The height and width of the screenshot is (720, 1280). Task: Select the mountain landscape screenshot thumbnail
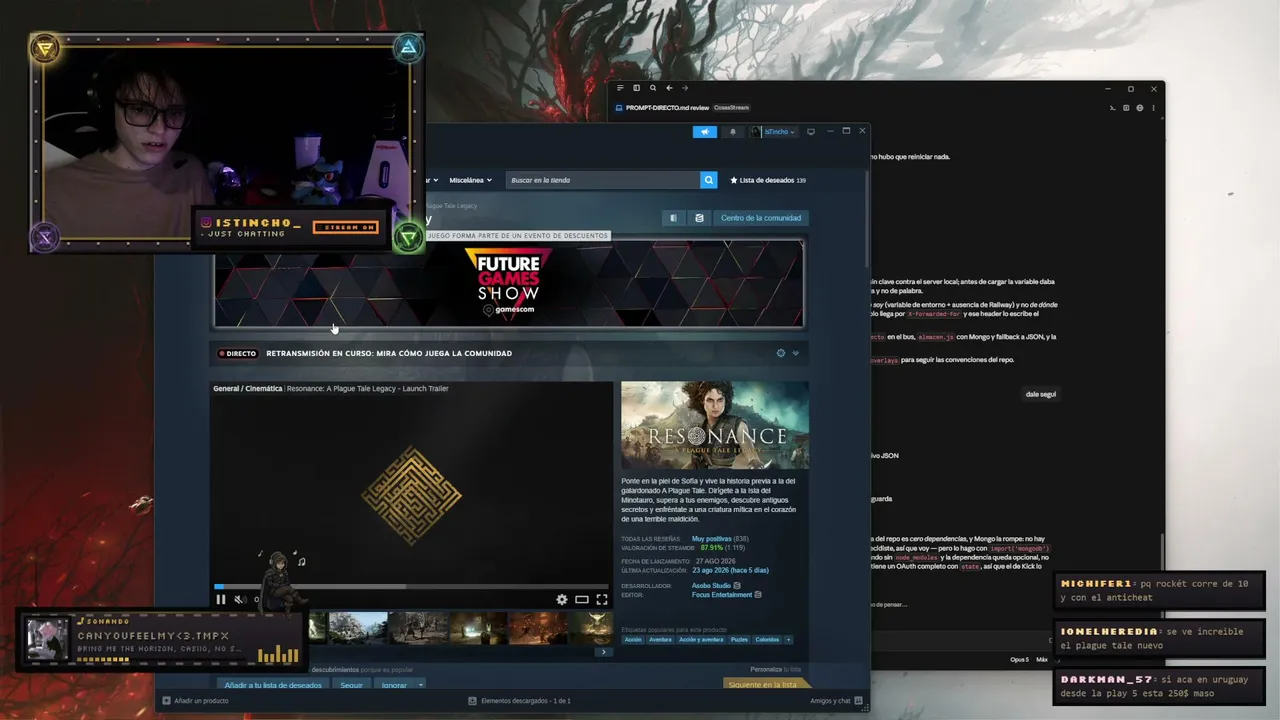(x=358, y=628)
